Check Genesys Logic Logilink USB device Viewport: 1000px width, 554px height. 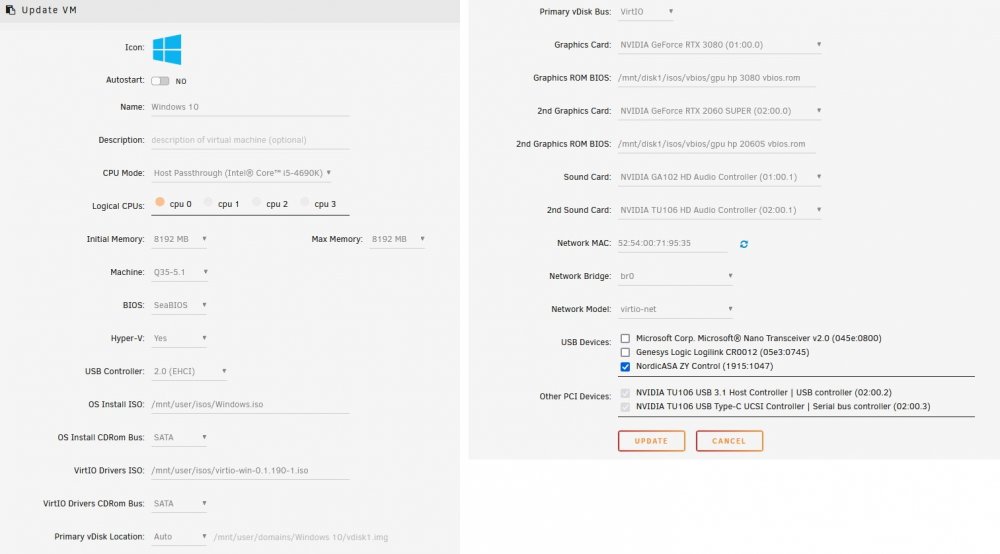625,353
